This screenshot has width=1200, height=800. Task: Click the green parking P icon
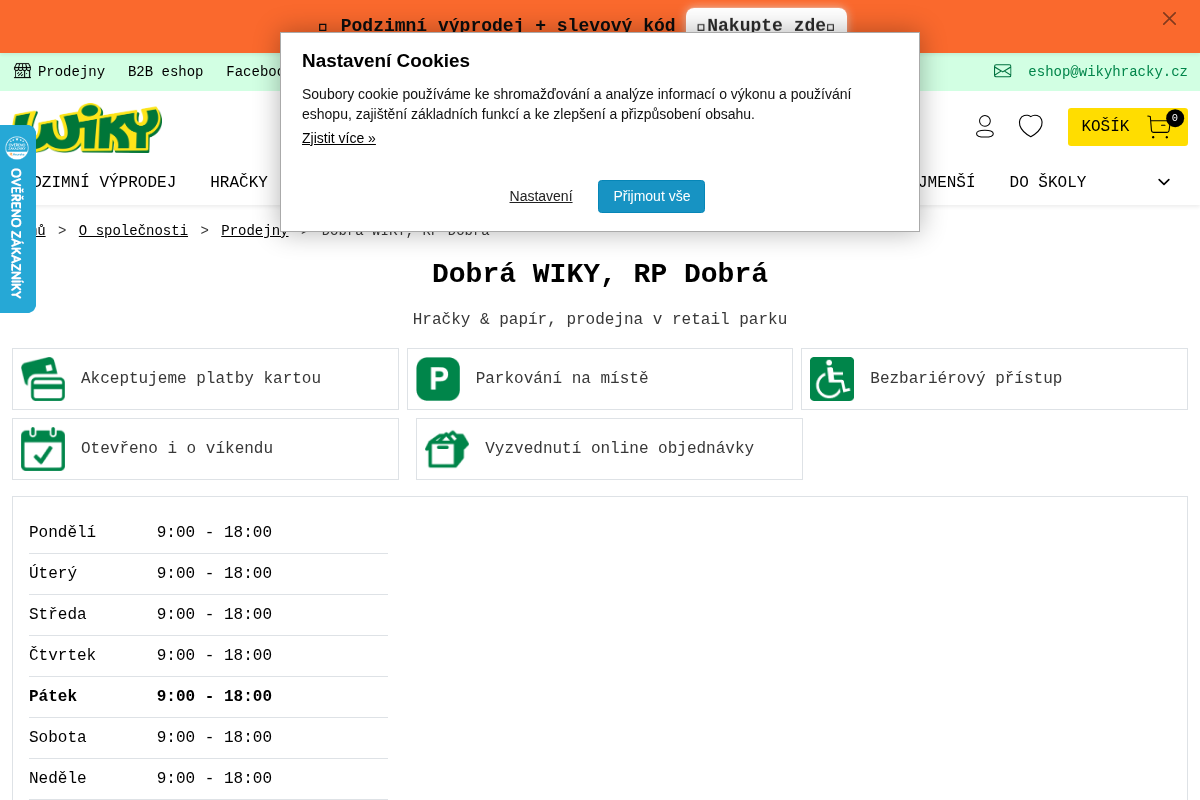point(438,379)
